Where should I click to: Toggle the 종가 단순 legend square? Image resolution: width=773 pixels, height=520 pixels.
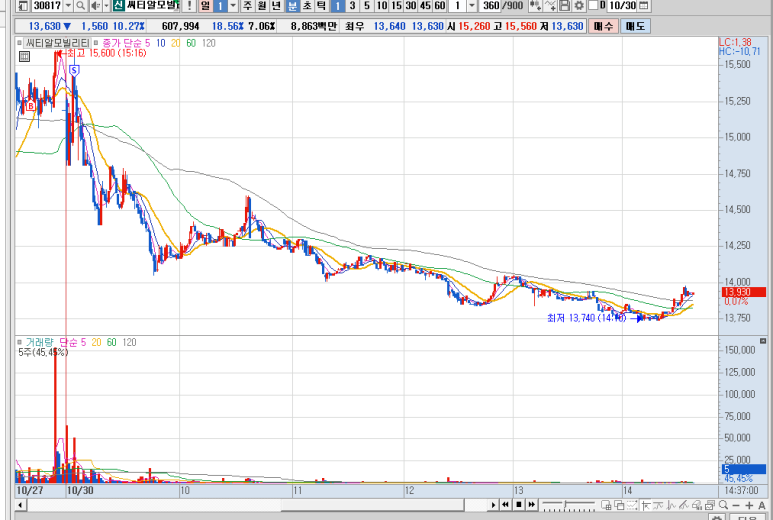(96, 43)
